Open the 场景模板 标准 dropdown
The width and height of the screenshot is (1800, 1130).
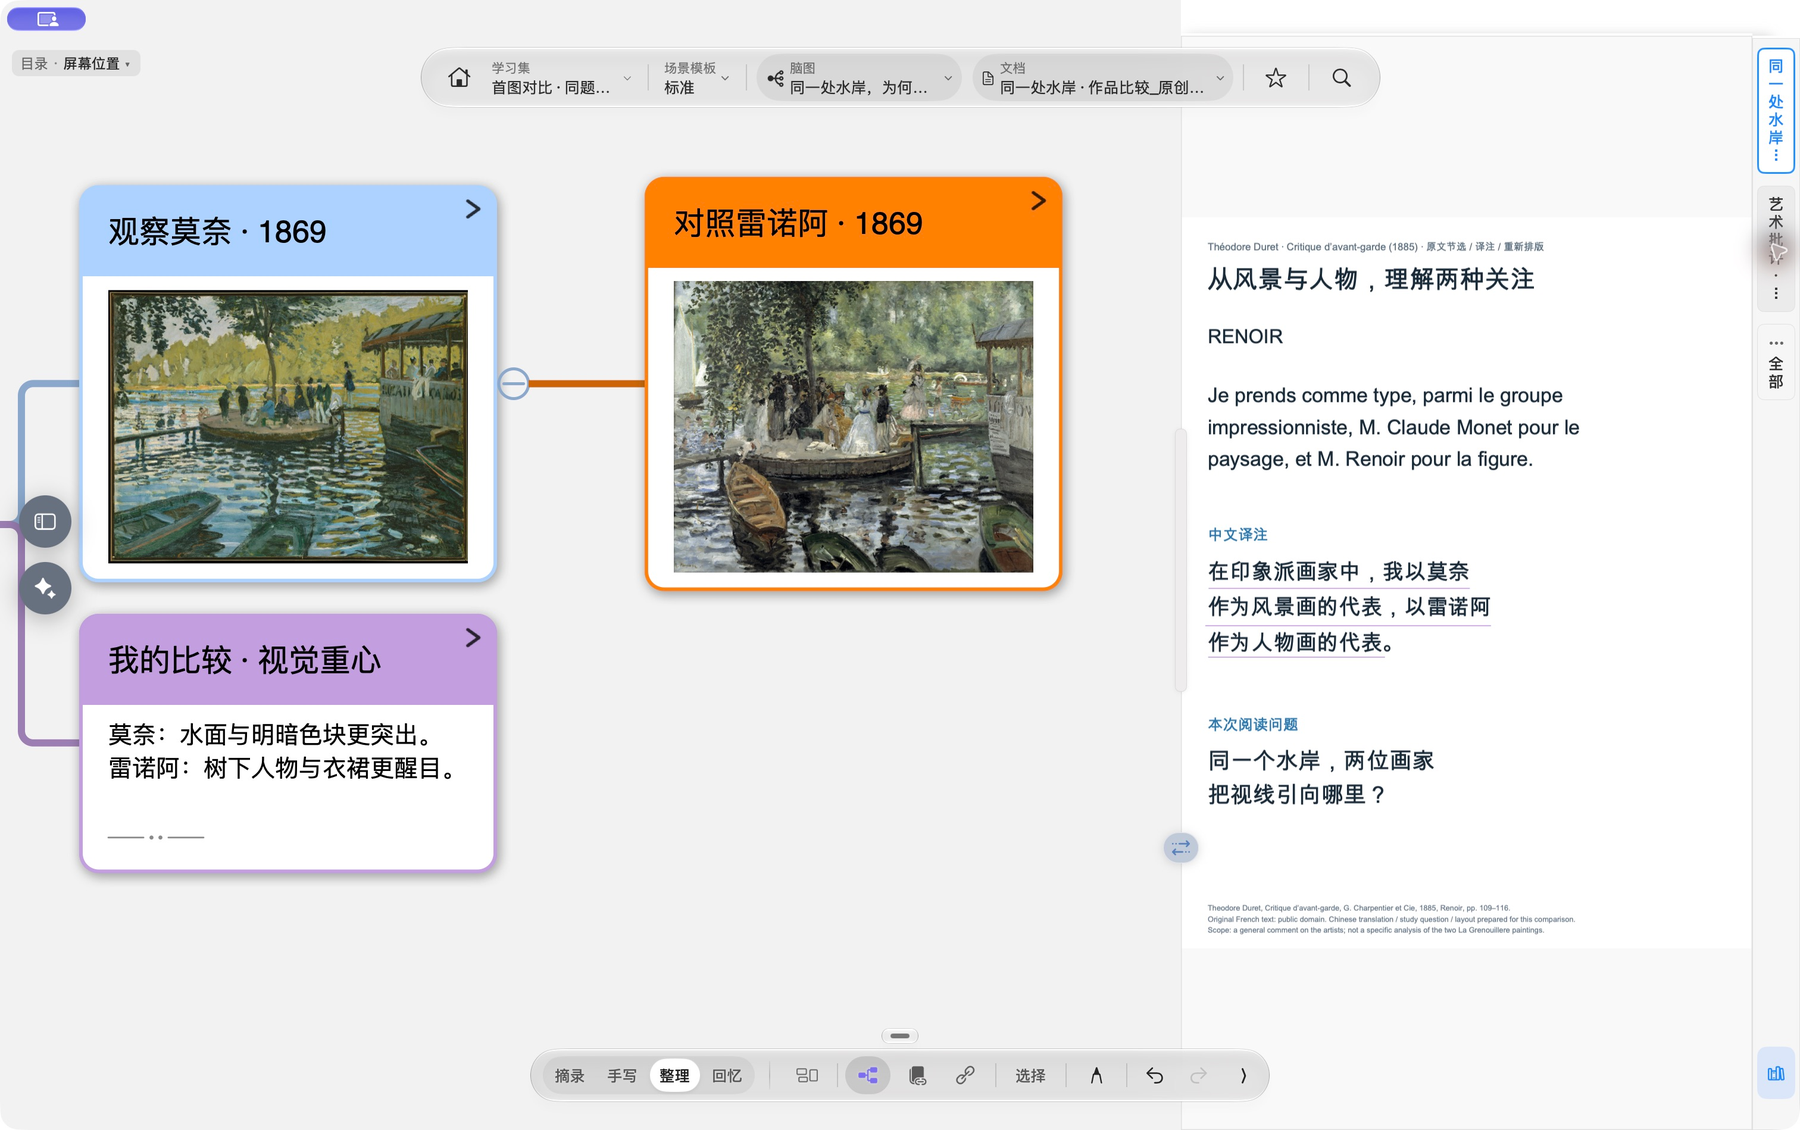tap(697, 78)
